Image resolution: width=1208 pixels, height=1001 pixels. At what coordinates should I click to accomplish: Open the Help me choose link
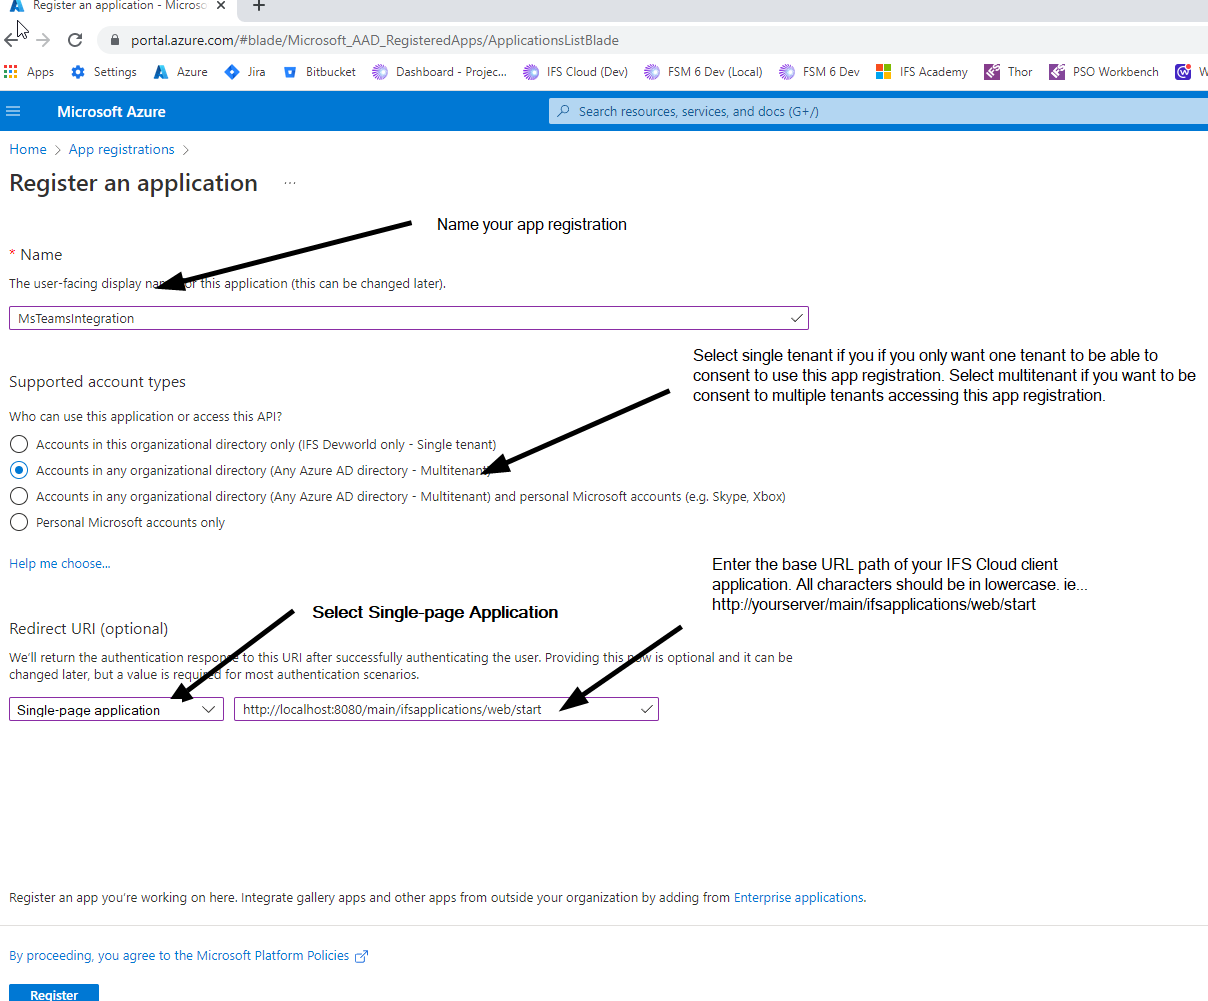(x=59, y=563)
